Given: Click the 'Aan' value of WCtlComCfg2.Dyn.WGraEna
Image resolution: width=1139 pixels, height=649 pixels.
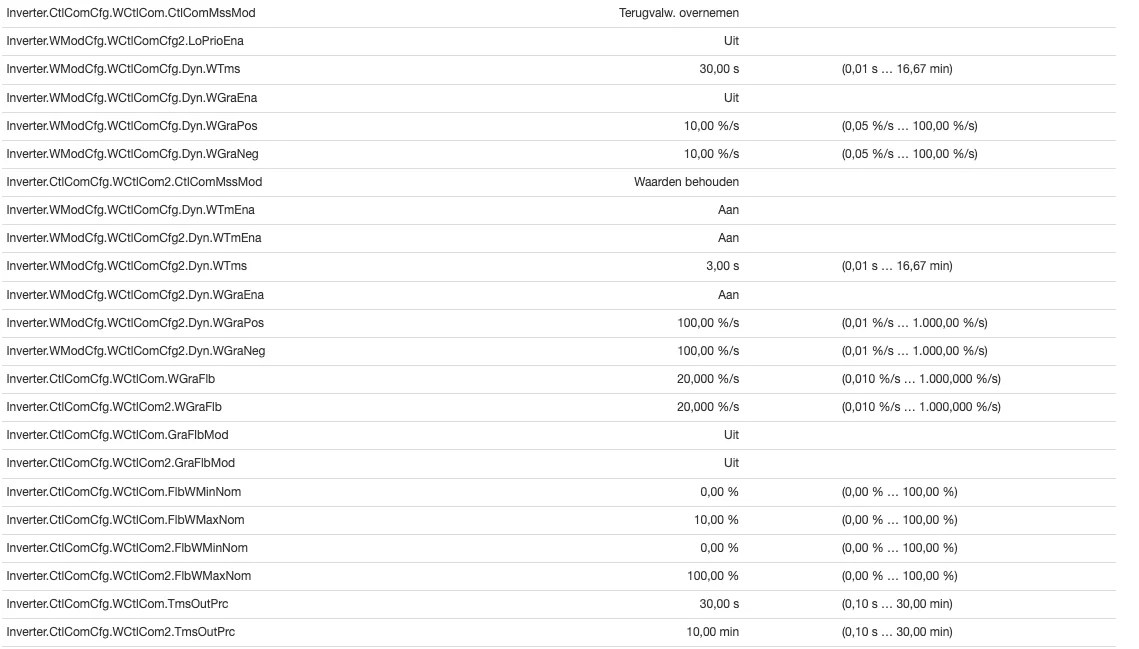Looking at the screenshot, I should [x=728, y=295].
